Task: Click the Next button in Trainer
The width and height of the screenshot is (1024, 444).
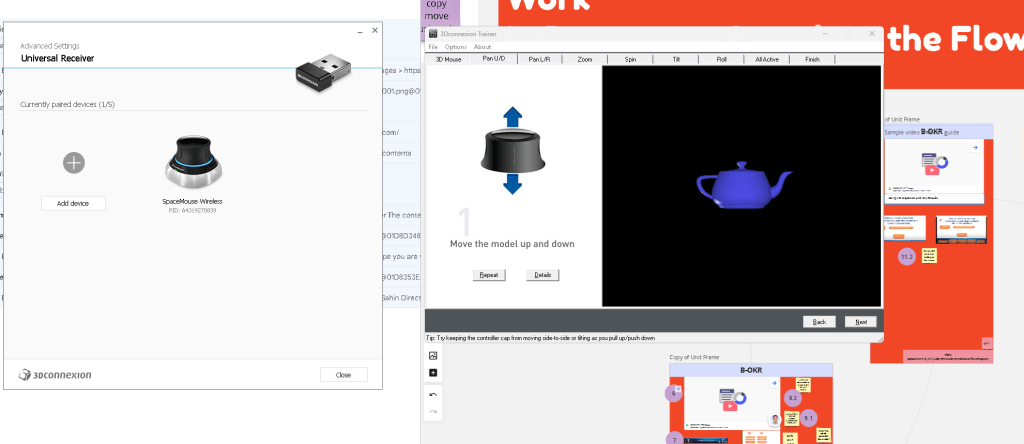Action: click(x=861, y=322)
